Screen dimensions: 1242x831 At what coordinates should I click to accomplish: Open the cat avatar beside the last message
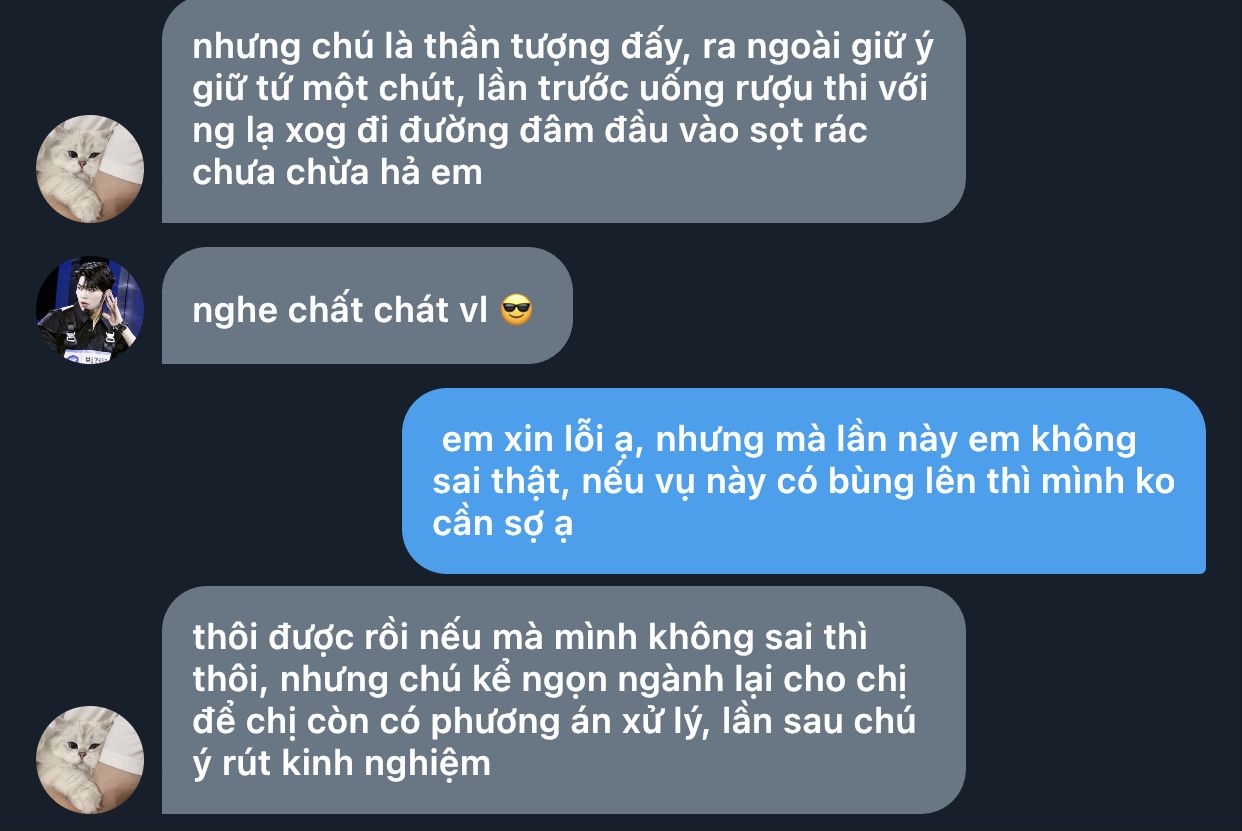click(90, 759)
